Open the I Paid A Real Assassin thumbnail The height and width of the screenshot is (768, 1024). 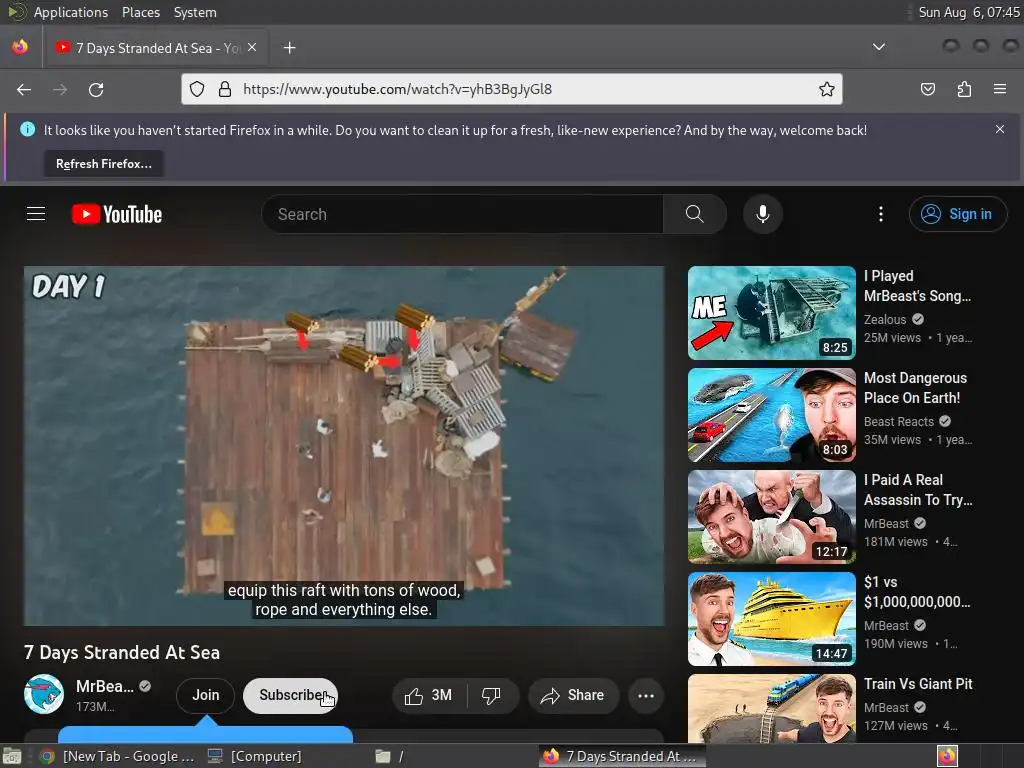click(x=772, y=517)
